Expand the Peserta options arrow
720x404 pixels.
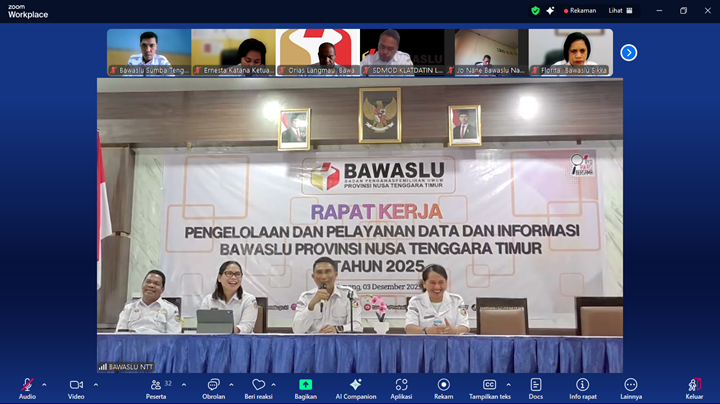(184, 385)
